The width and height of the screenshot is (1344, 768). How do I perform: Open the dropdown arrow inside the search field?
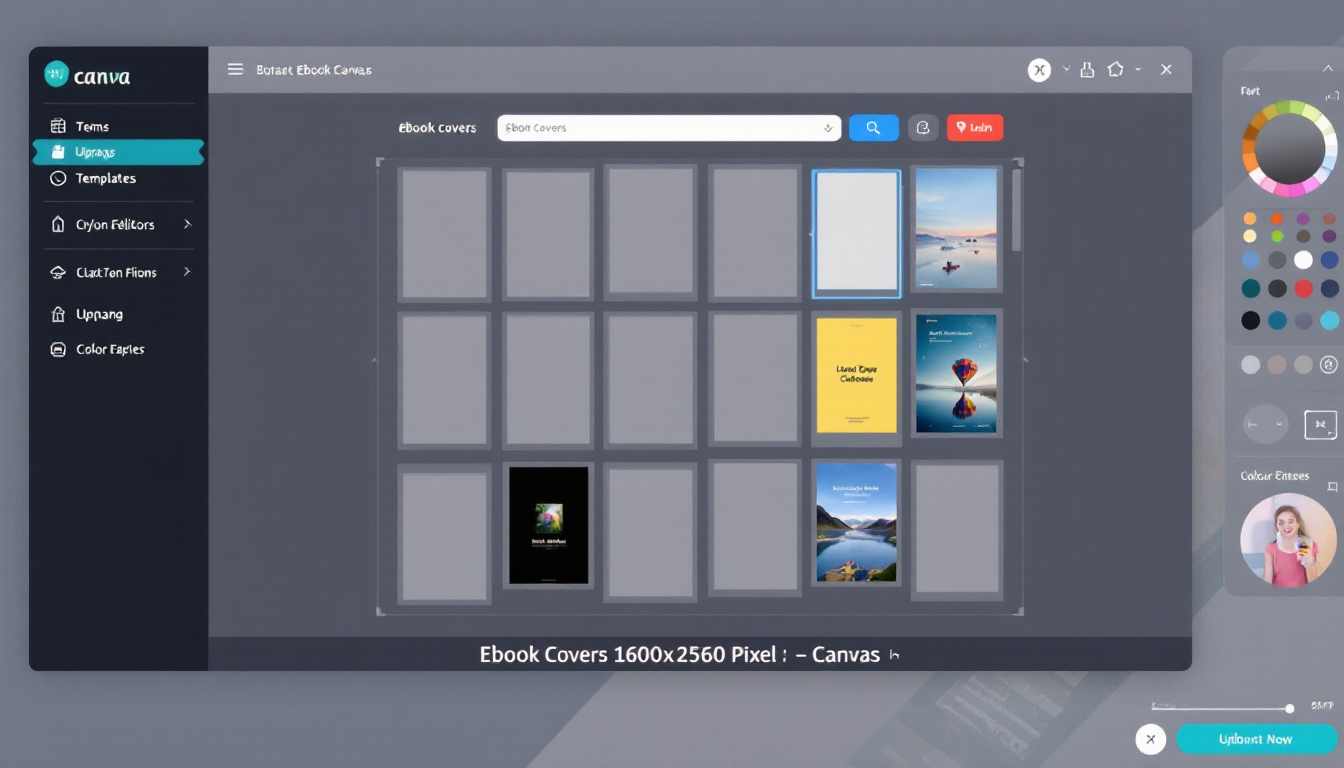pyautogui.click(x=827, y=128)
